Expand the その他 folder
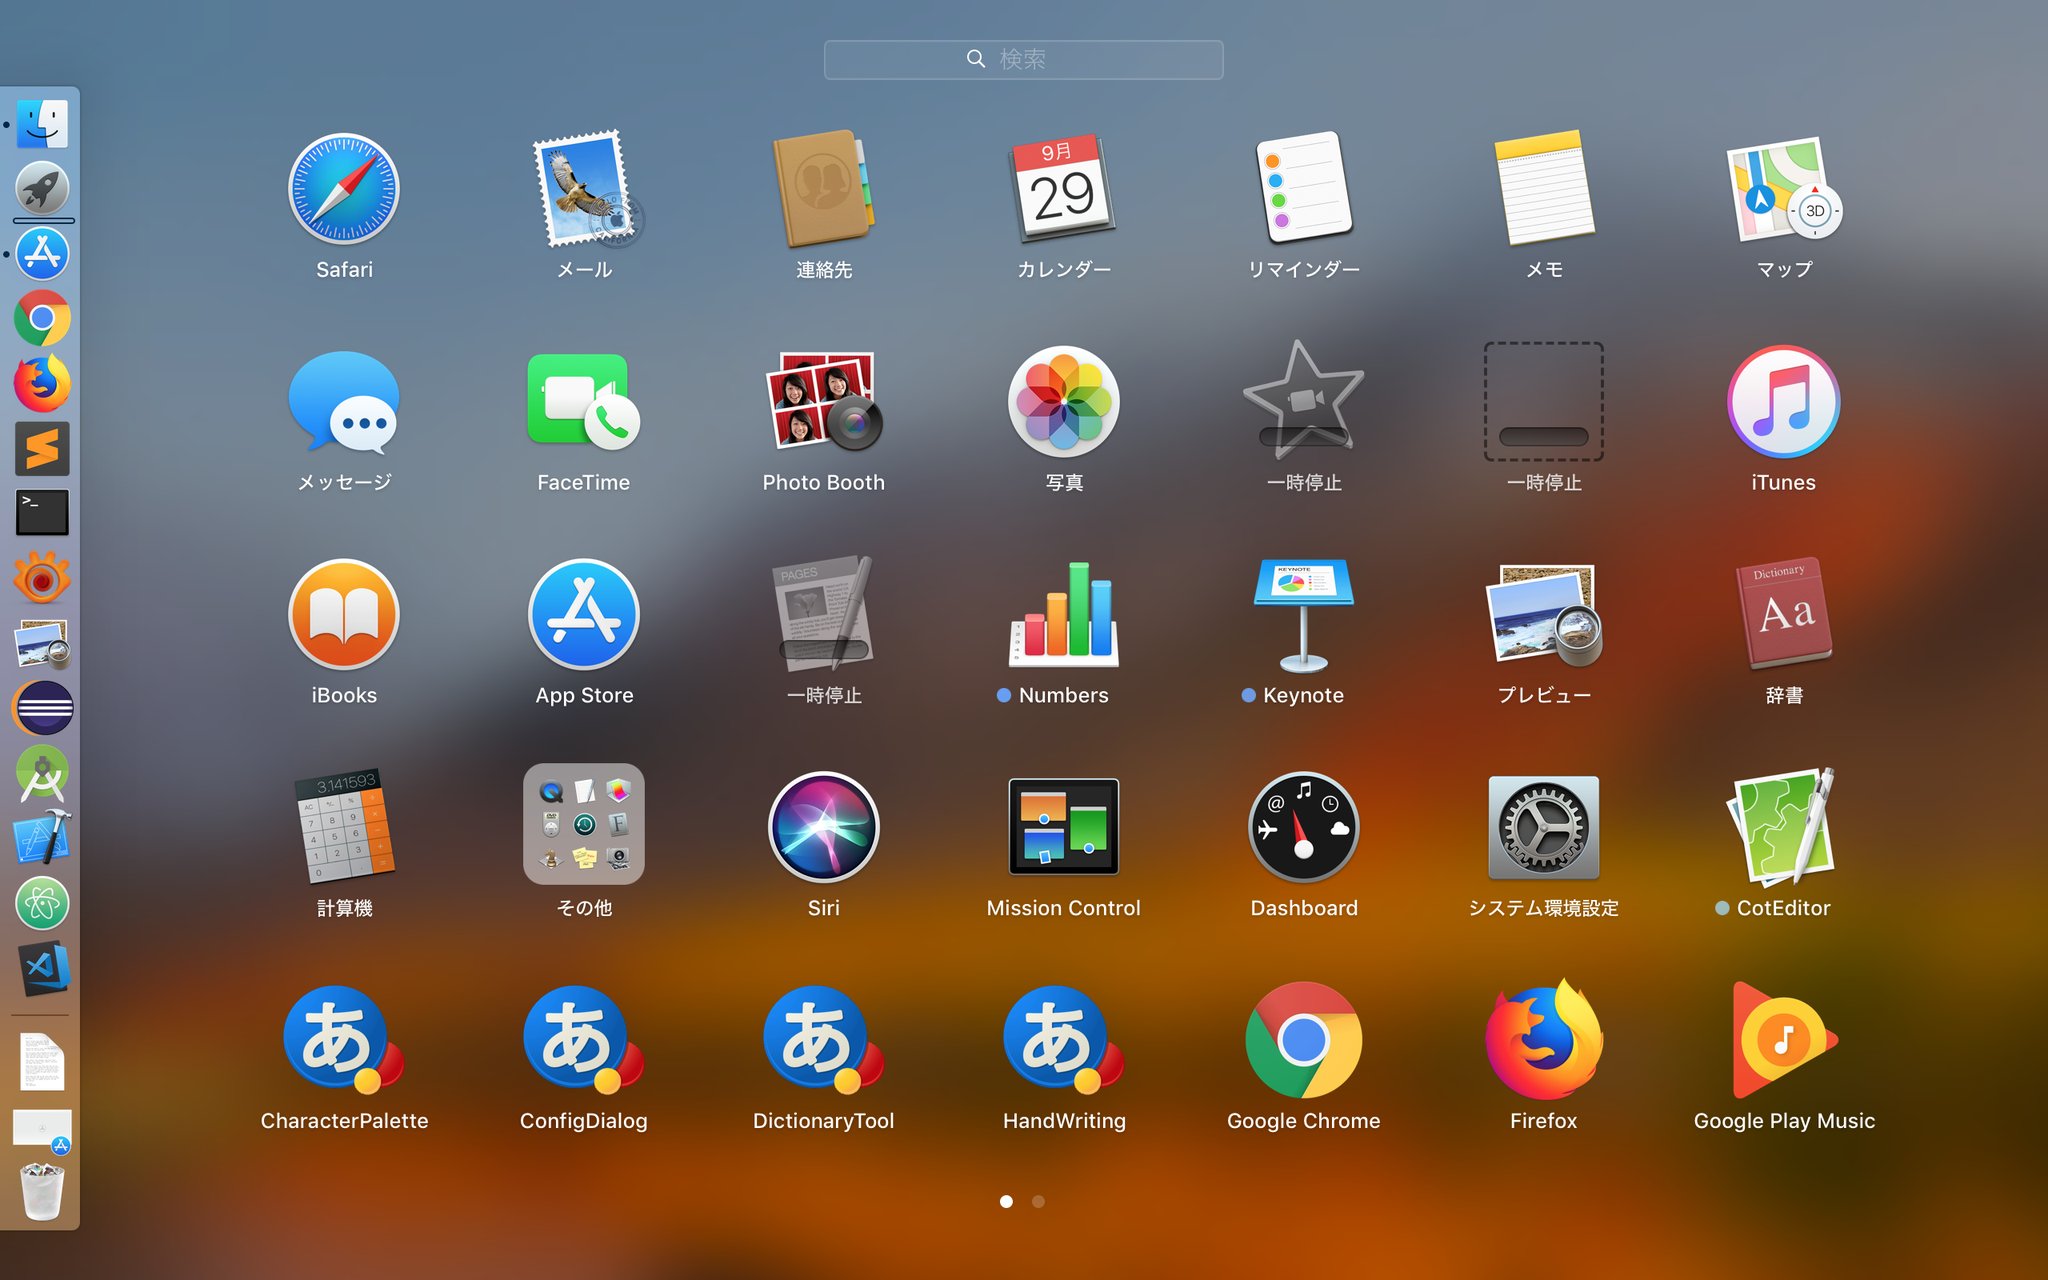Viewport: 2048px width, 1280px height. pos(583,825)
